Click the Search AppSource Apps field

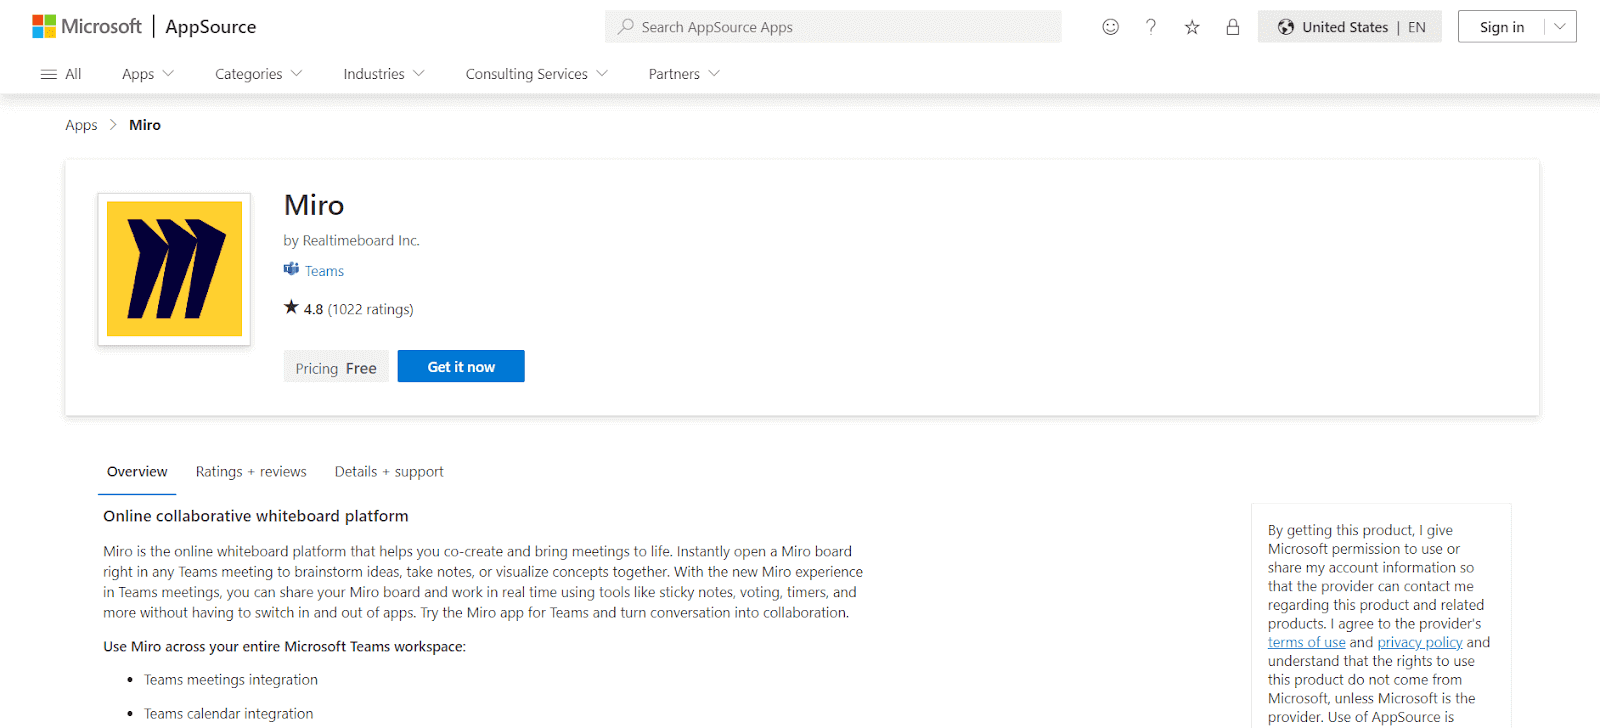pyautogui.click(x=832, y=27)
